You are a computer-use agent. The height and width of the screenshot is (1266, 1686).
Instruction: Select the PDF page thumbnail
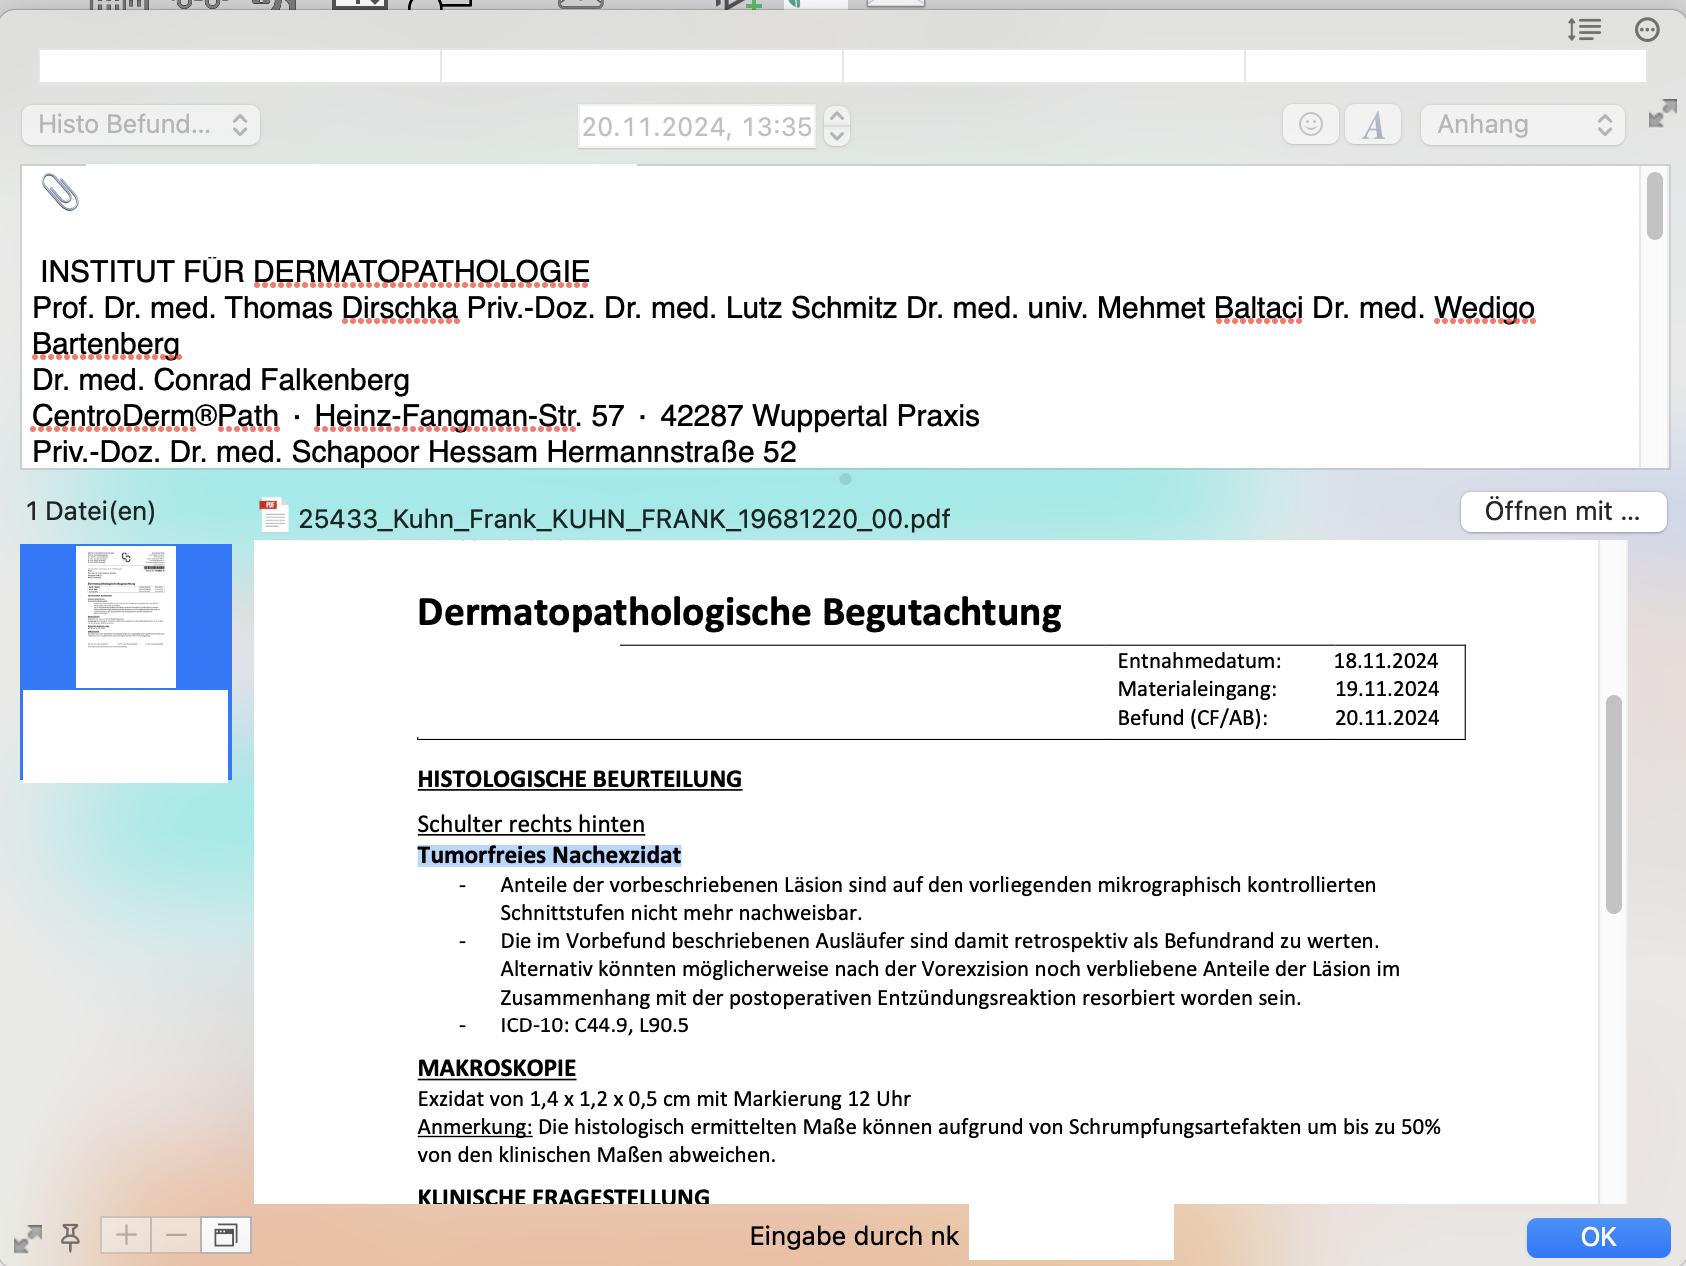click(126, 616)
